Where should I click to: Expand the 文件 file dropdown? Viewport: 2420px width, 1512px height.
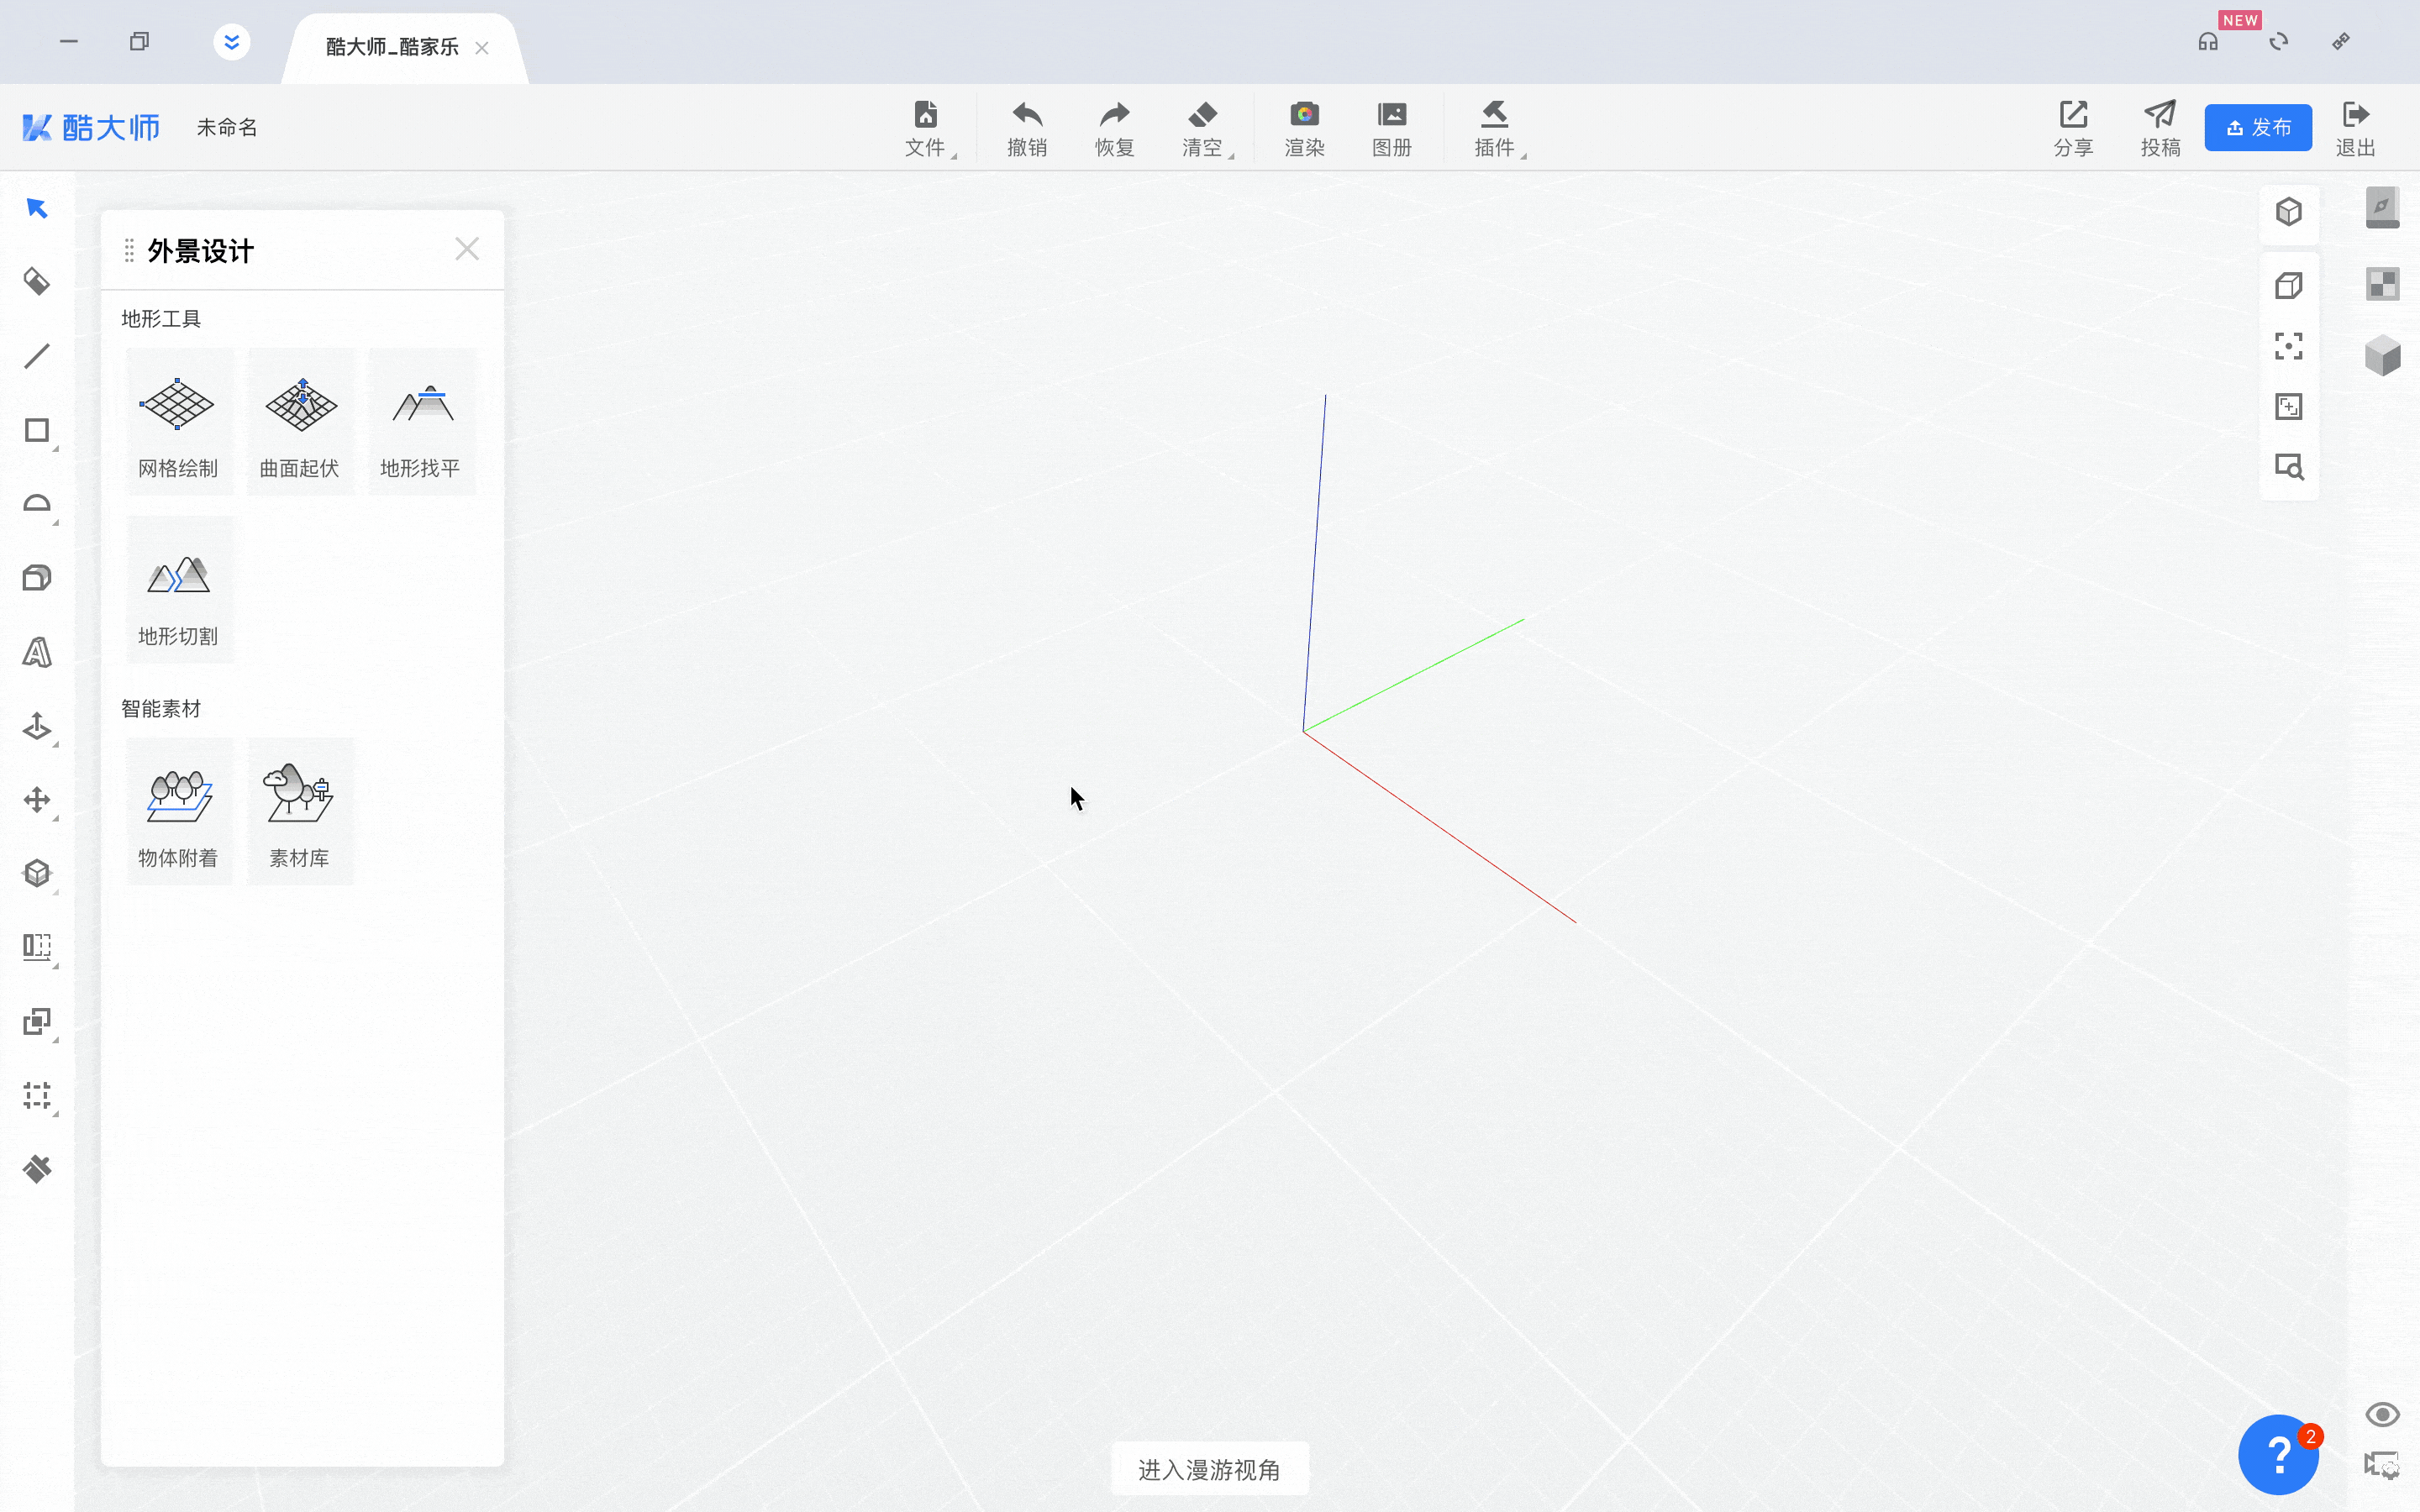927,128
